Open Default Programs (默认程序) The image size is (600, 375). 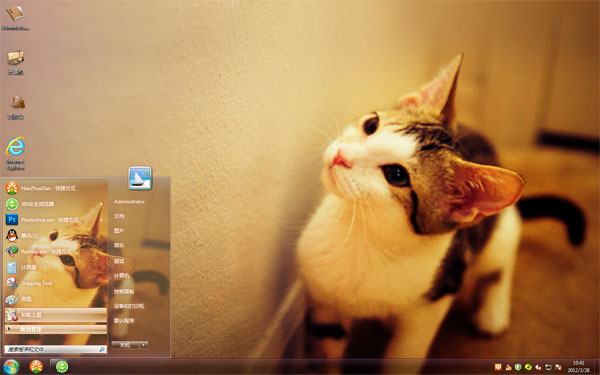(x=124, y=321)
